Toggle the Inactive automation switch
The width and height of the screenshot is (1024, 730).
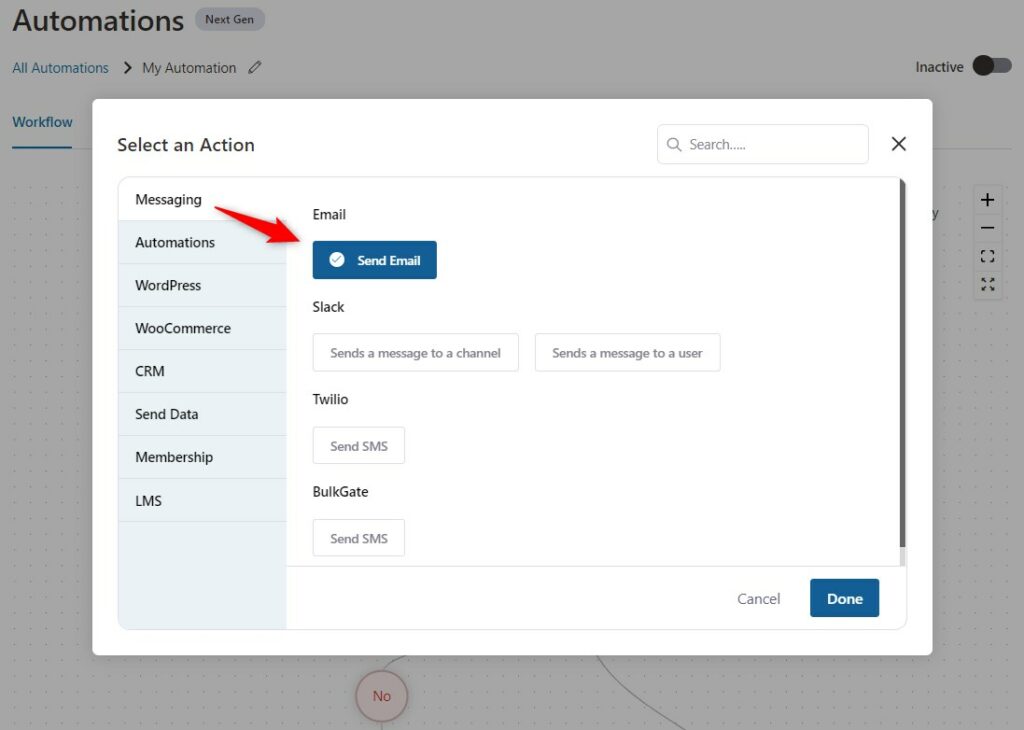[992, 66]
